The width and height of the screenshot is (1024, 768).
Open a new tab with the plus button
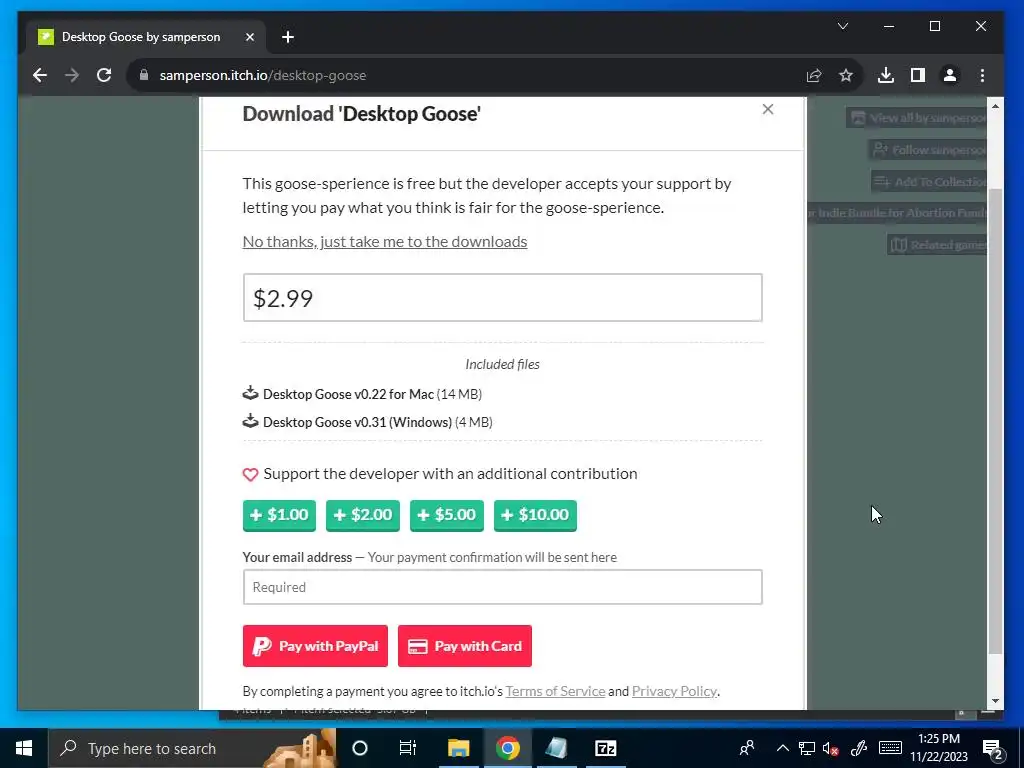(287, 37)
